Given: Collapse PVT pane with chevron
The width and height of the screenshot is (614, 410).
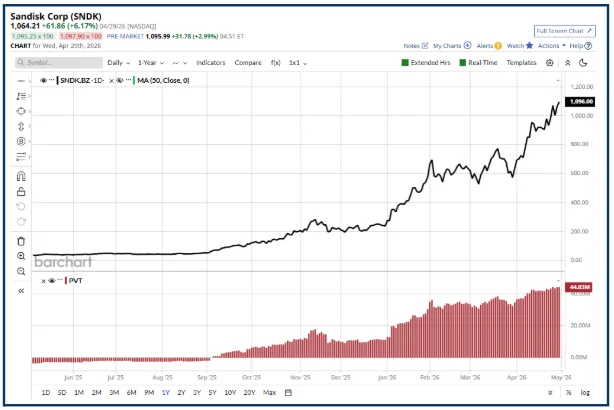Looking at the screenshot, I should coord(558,281).
